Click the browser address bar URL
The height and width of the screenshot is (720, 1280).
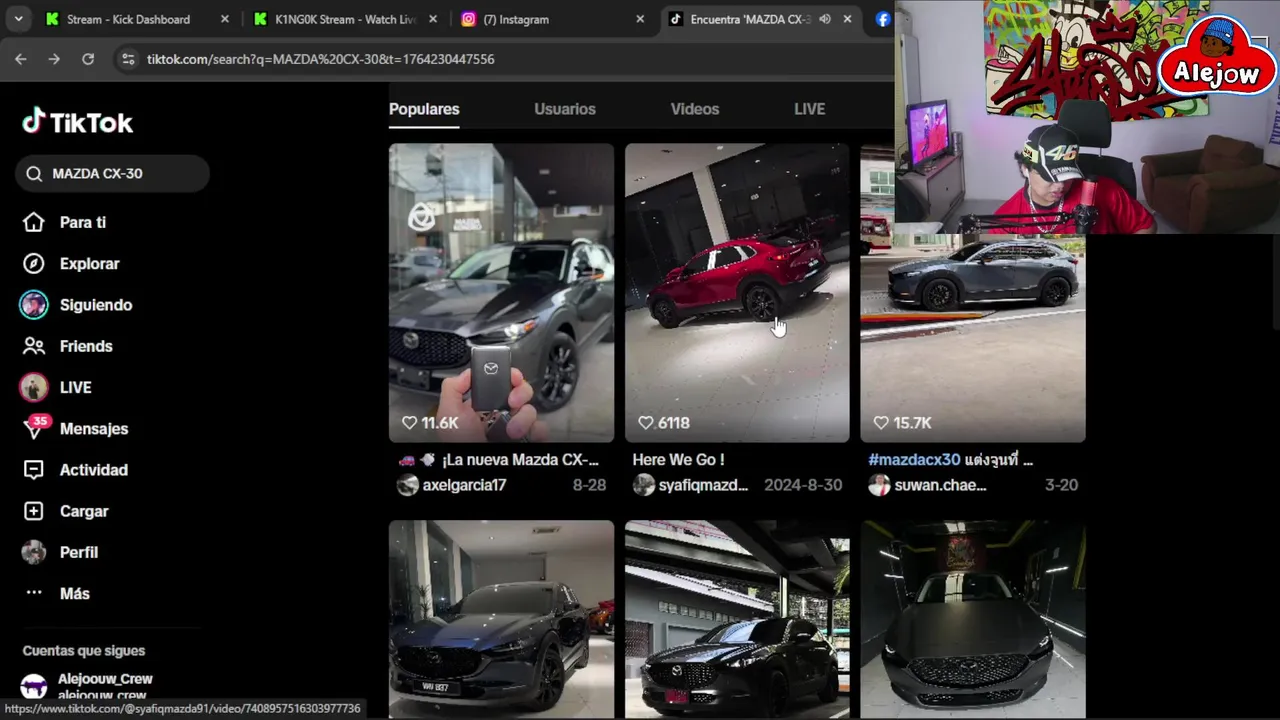[320, 59]
